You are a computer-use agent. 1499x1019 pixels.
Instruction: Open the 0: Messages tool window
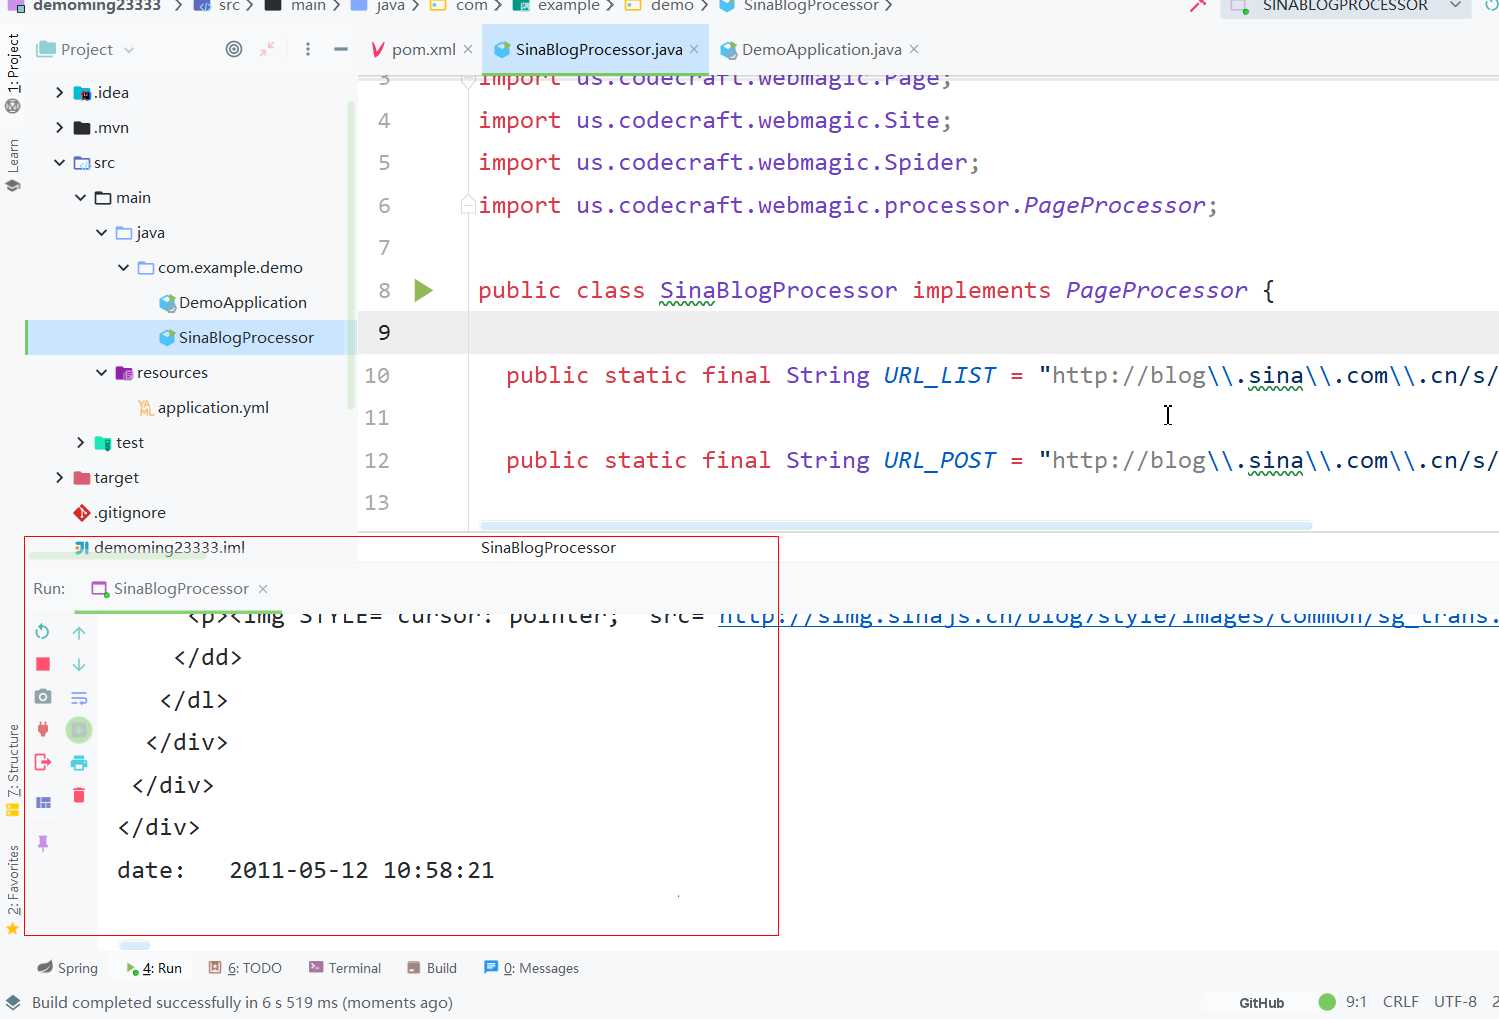pos(531,968)
